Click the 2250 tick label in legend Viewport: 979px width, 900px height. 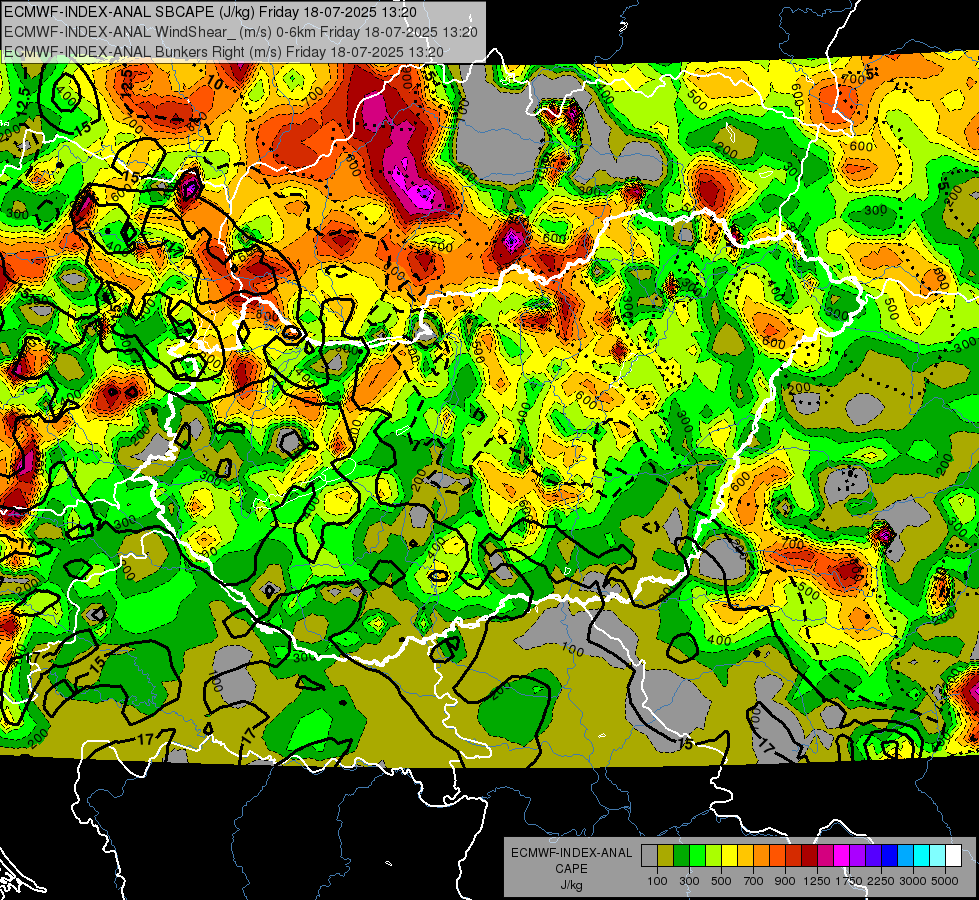(881, 881)
